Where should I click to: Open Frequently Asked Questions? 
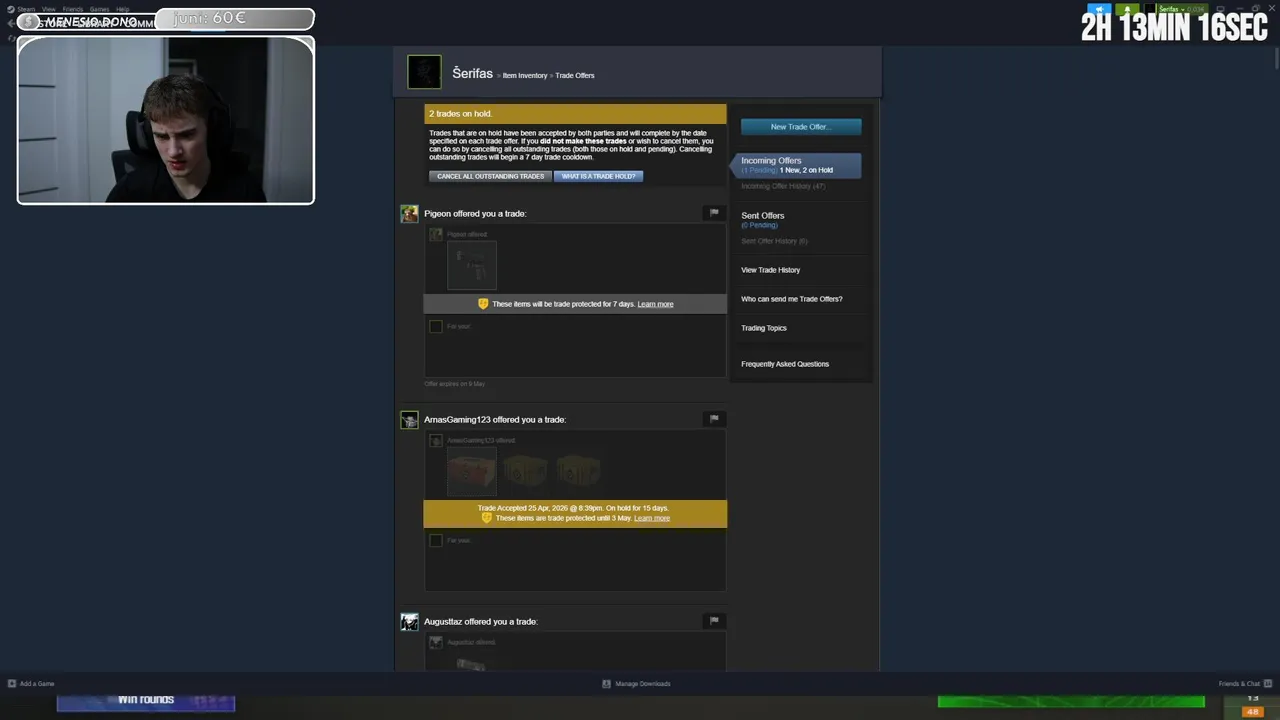click(x=785, y=364)
